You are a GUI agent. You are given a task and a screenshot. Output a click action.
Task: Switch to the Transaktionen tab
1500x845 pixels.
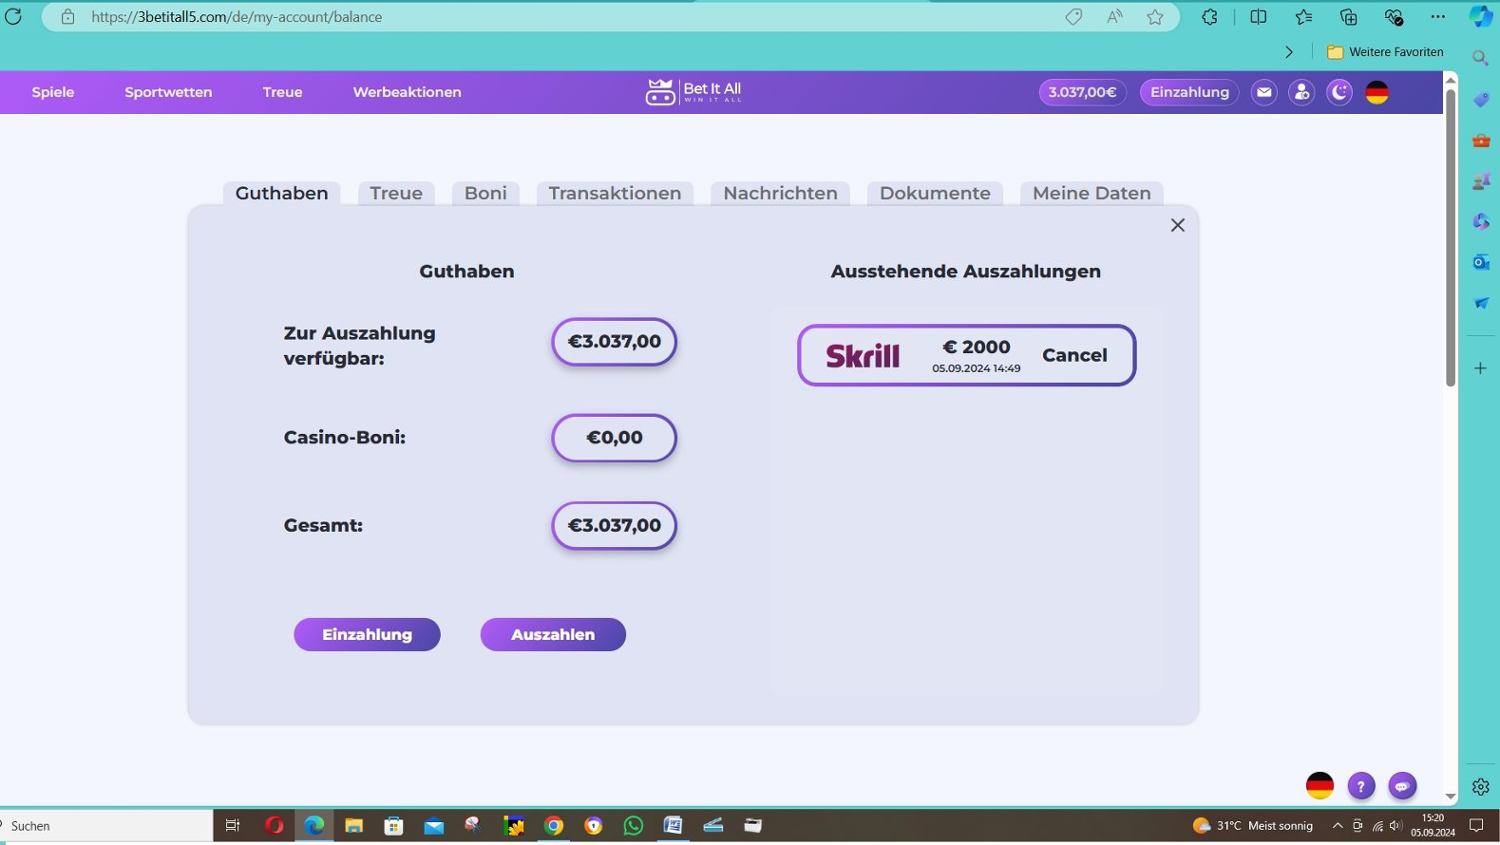(x=614, y=193)
